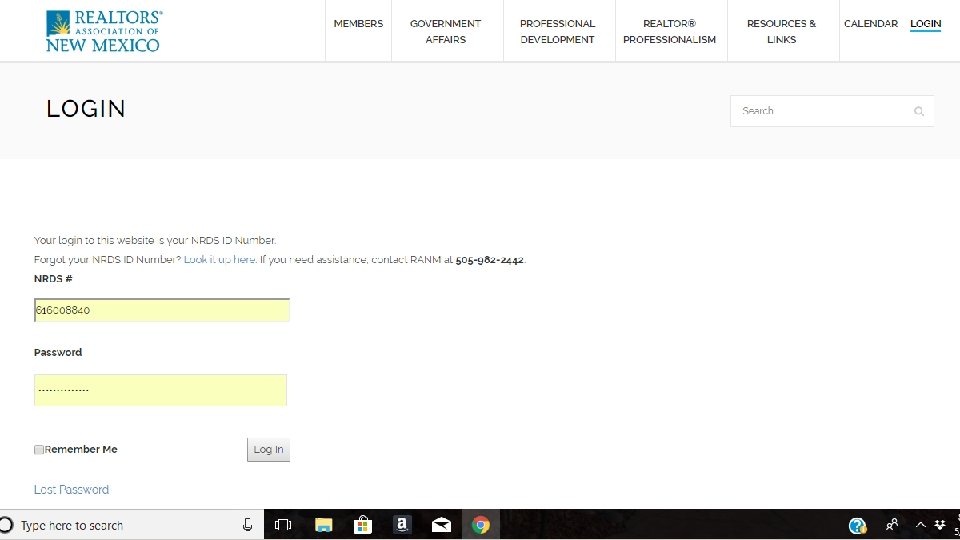Open the Government Affairs menu
Screen dimensions: 960x540
coord(446,31)
